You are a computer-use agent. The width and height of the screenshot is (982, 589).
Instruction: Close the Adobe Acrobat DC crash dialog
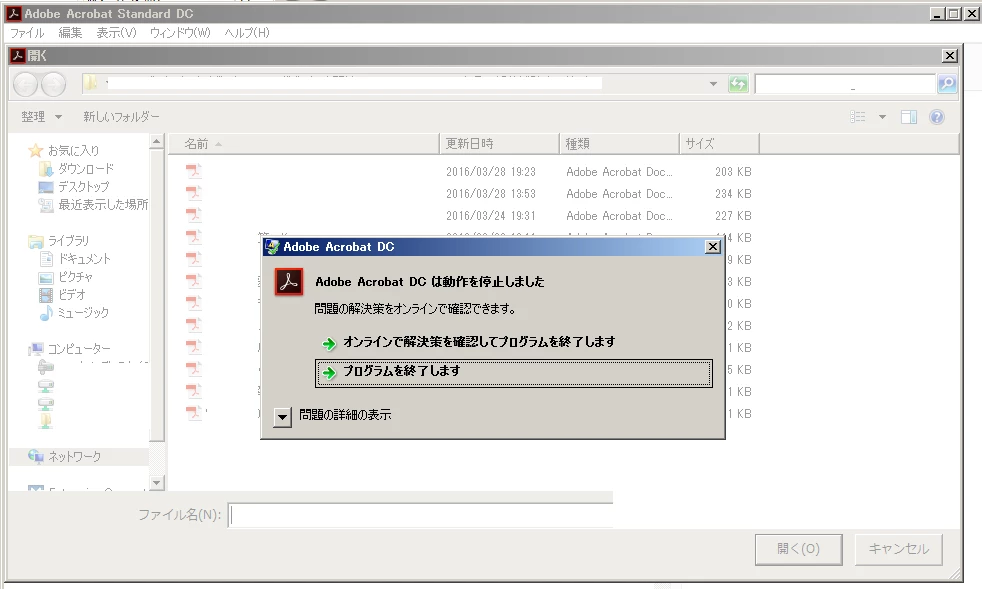click(713, 247)
